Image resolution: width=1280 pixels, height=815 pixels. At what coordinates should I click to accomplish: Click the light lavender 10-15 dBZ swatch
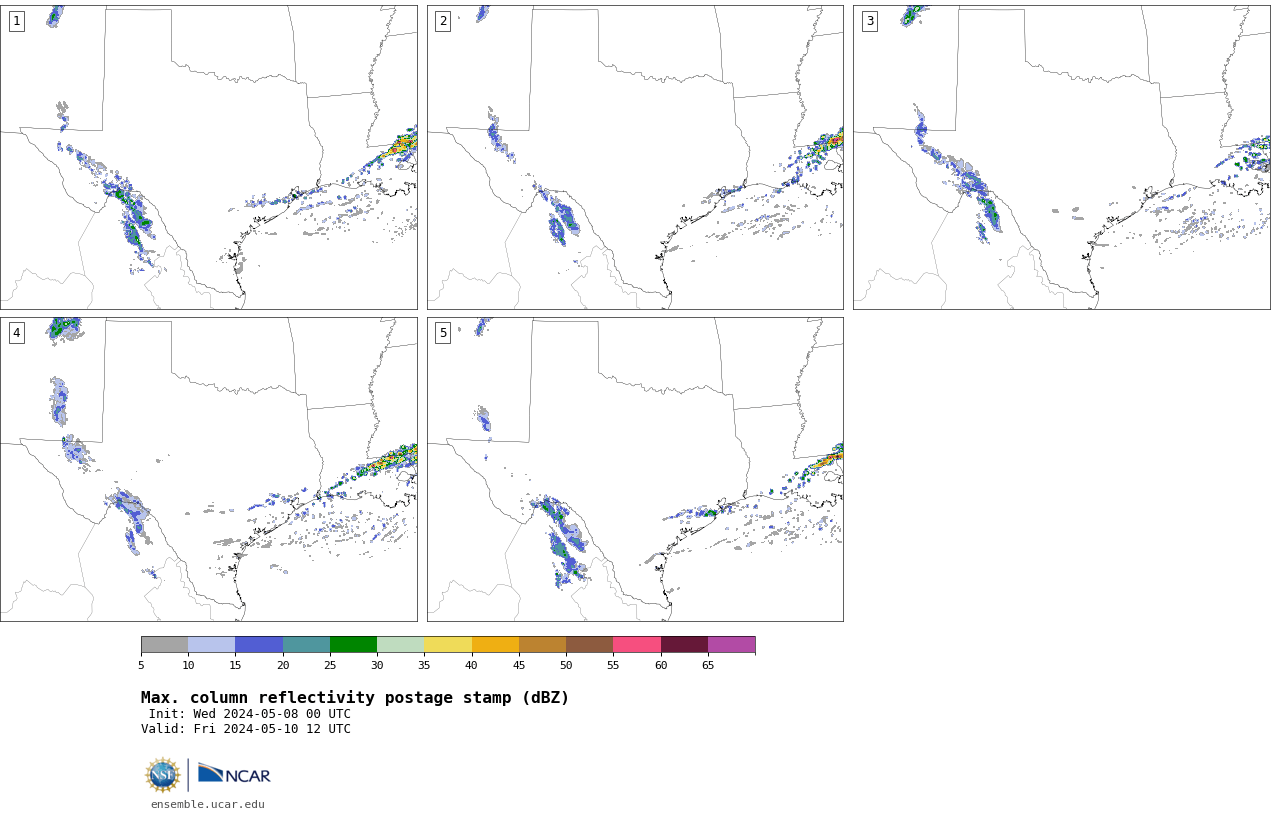[x=212, y=644]
